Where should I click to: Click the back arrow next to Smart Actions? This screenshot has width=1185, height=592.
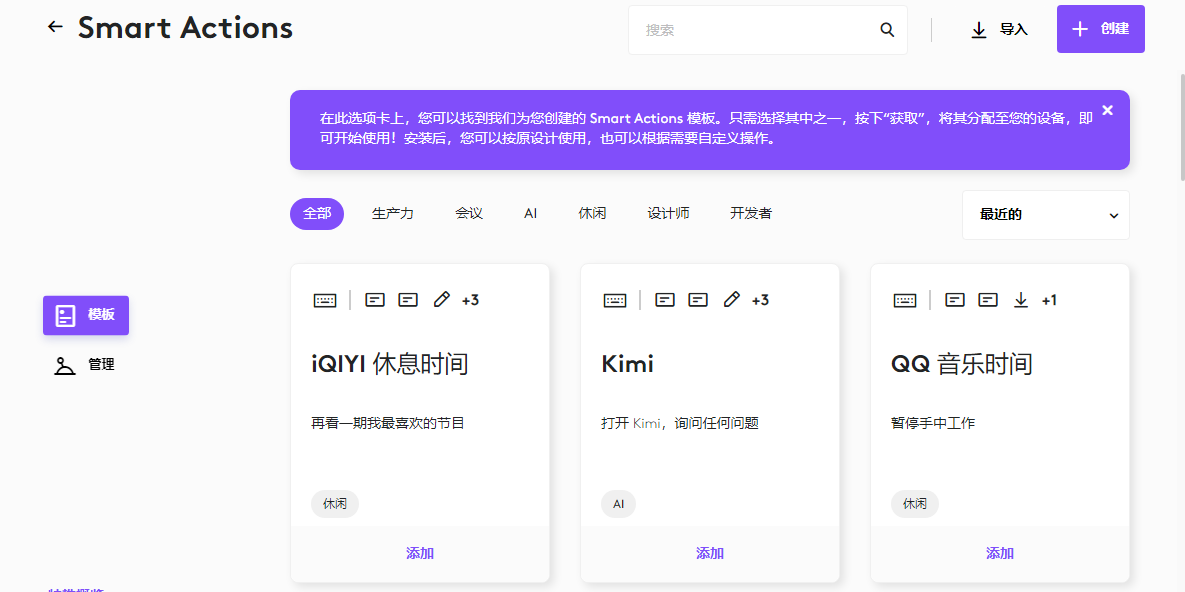[55, 27]
